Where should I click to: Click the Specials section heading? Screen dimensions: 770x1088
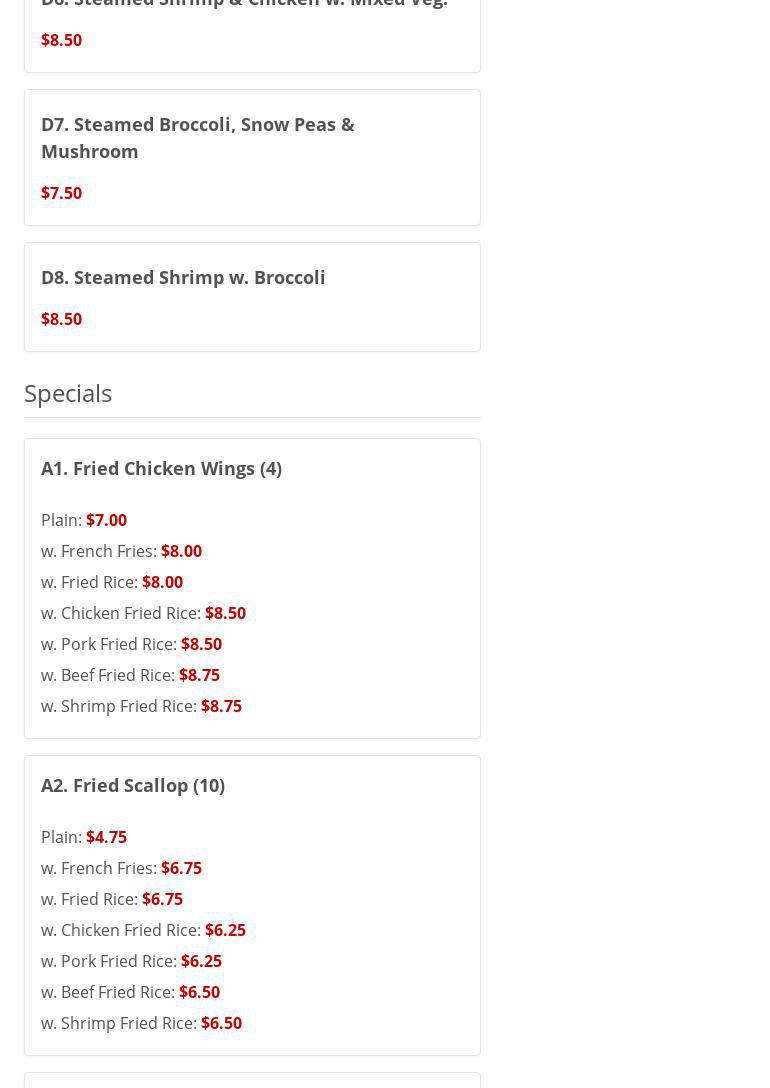[x=68, y=393]
